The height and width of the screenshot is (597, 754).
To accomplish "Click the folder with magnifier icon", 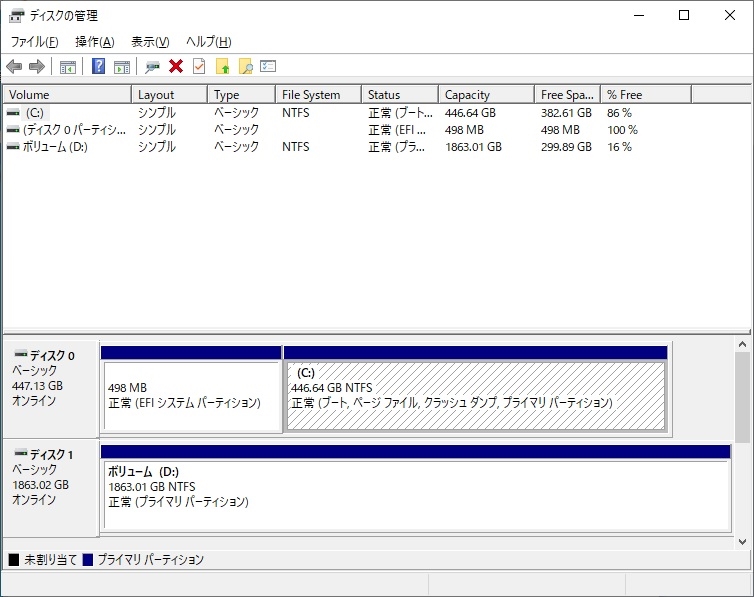I will pos(246,66).
